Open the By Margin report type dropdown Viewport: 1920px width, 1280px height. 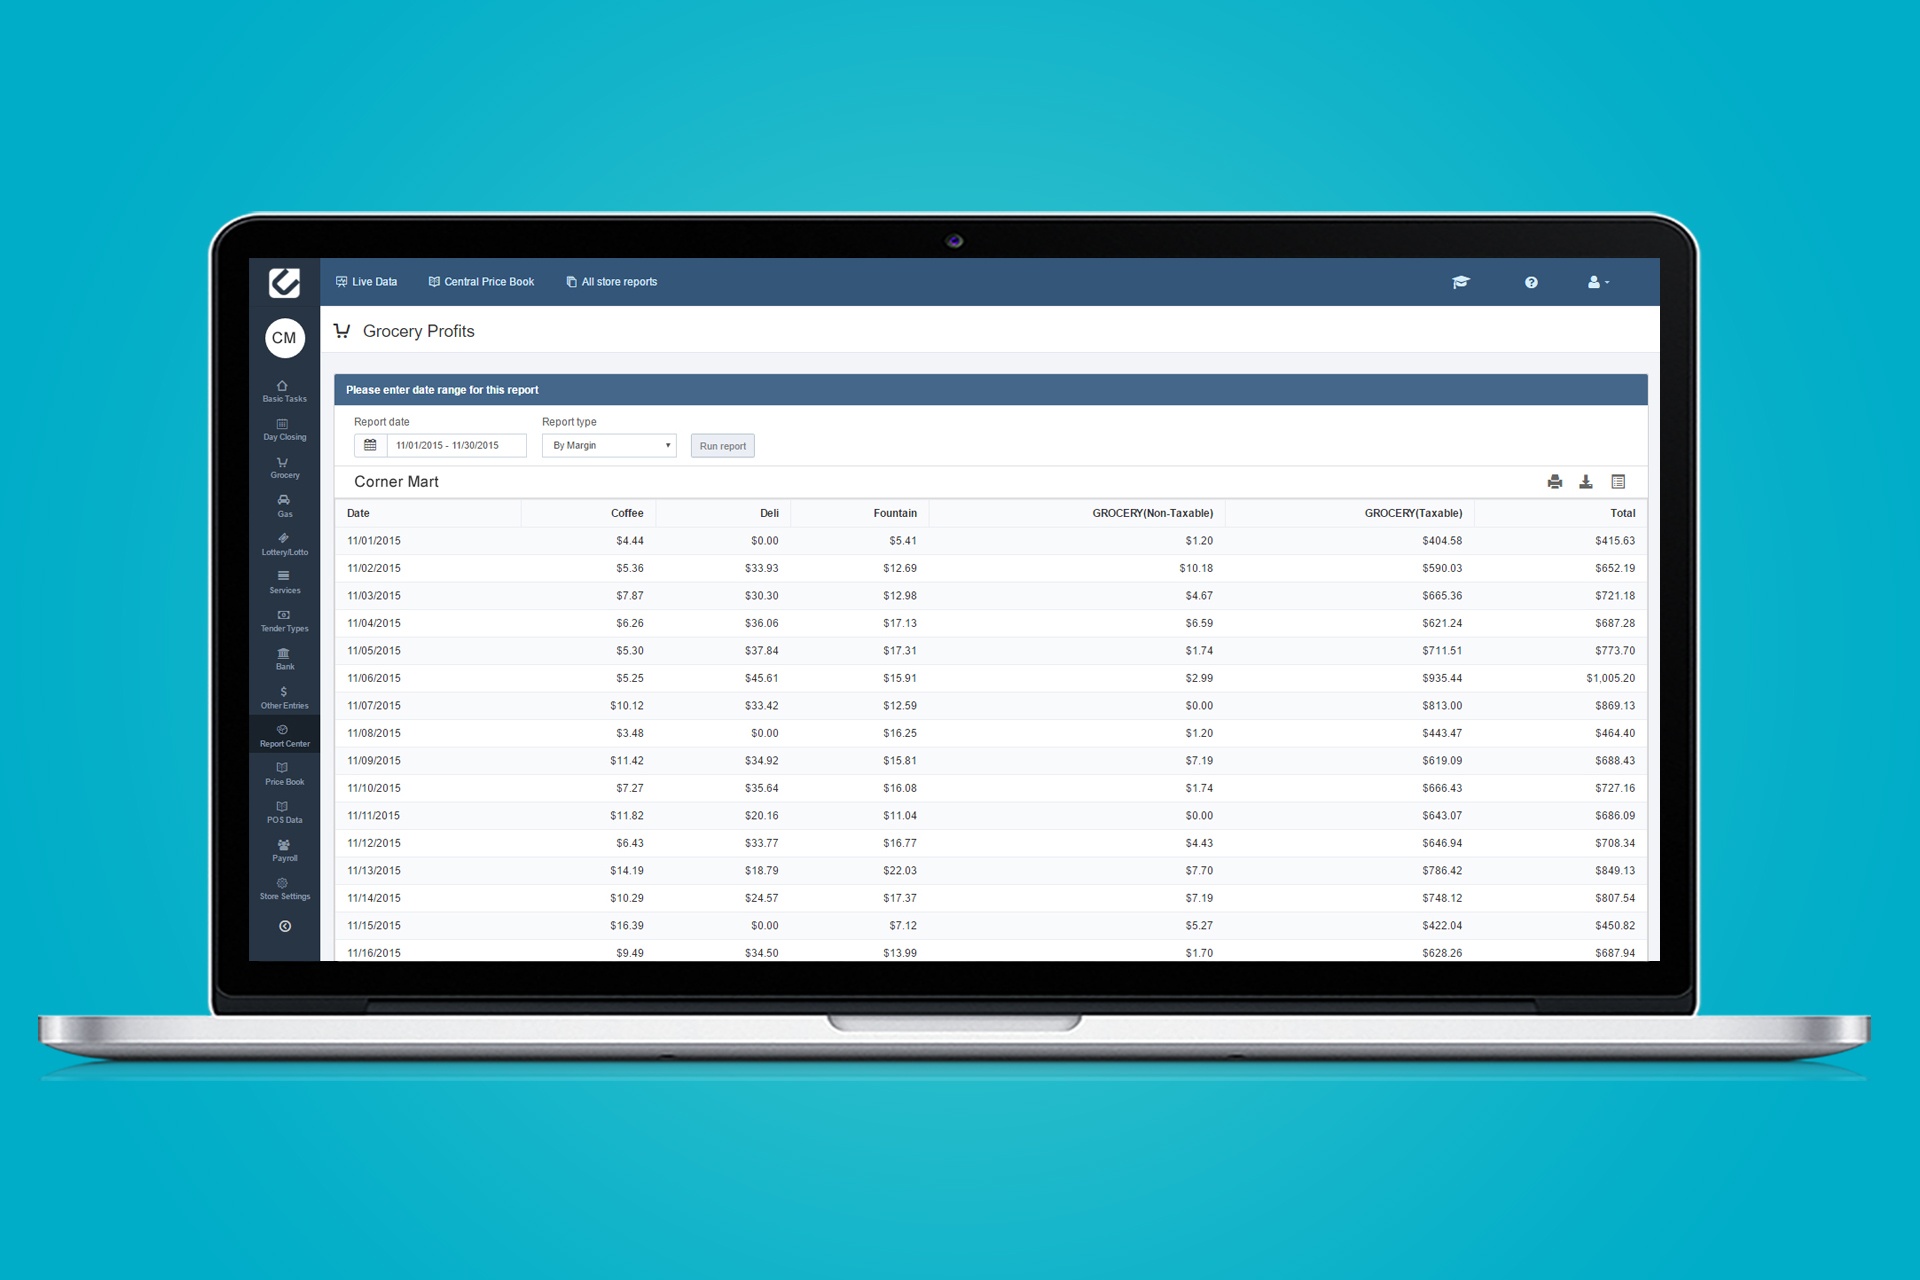click(x=609, y=446)
